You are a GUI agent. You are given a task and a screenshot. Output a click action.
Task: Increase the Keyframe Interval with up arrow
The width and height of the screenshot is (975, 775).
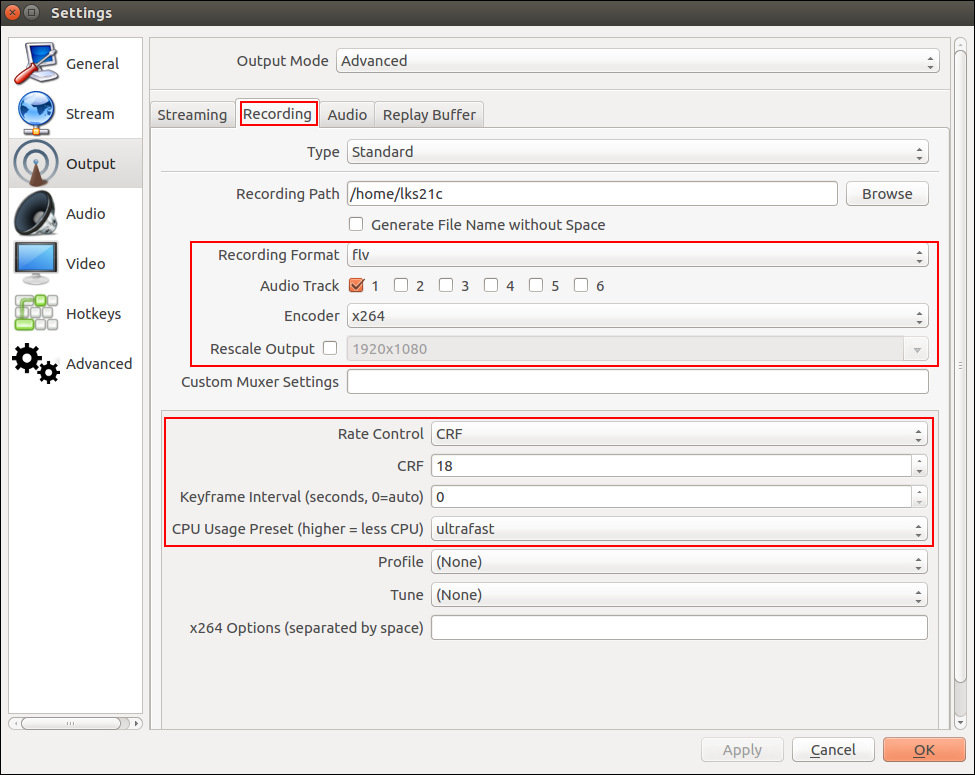point(920,492)
